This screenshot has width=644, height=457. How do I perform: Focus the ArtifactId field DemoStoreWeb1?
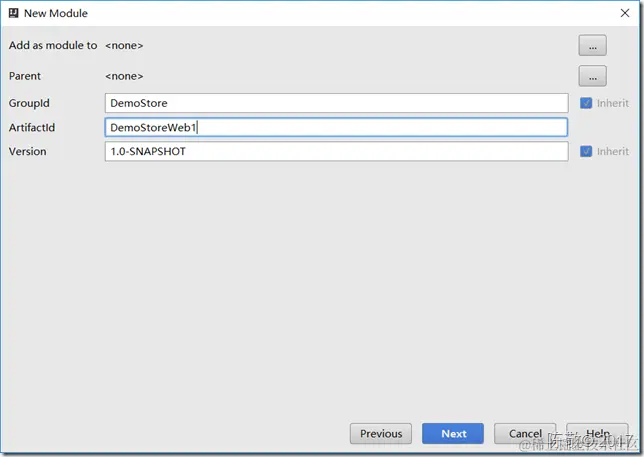tap(336, 127)
